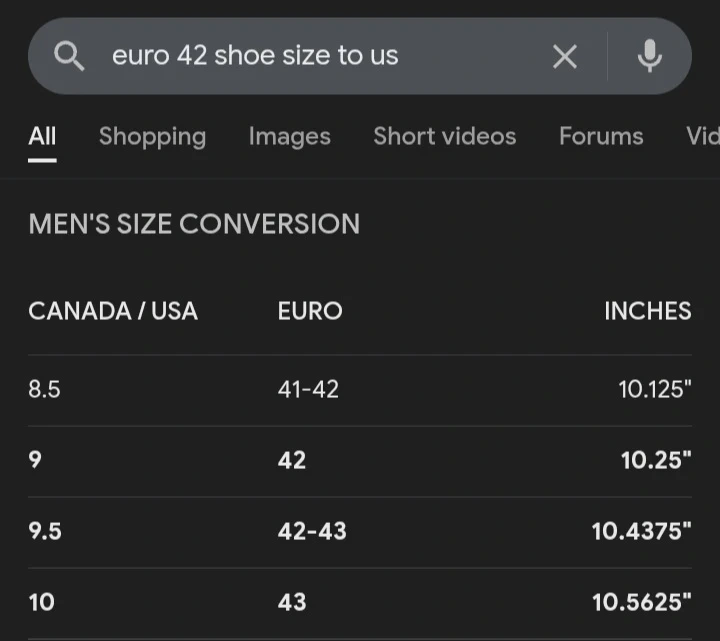The height and width of the screenshot is (641, 720).
Task: Click the search field containing 'euro 42 shoe size to us'
Action: (x=300, y=56)
